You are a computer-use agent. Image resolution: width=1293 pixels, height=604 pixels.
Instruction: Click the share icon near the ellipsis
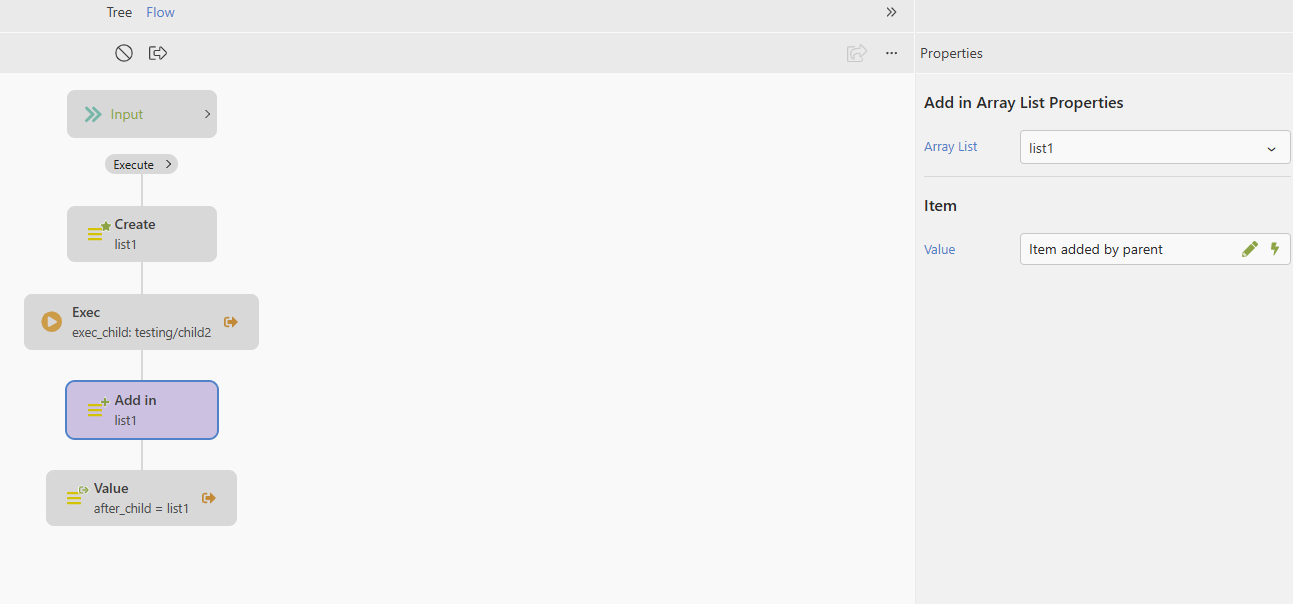856,54
